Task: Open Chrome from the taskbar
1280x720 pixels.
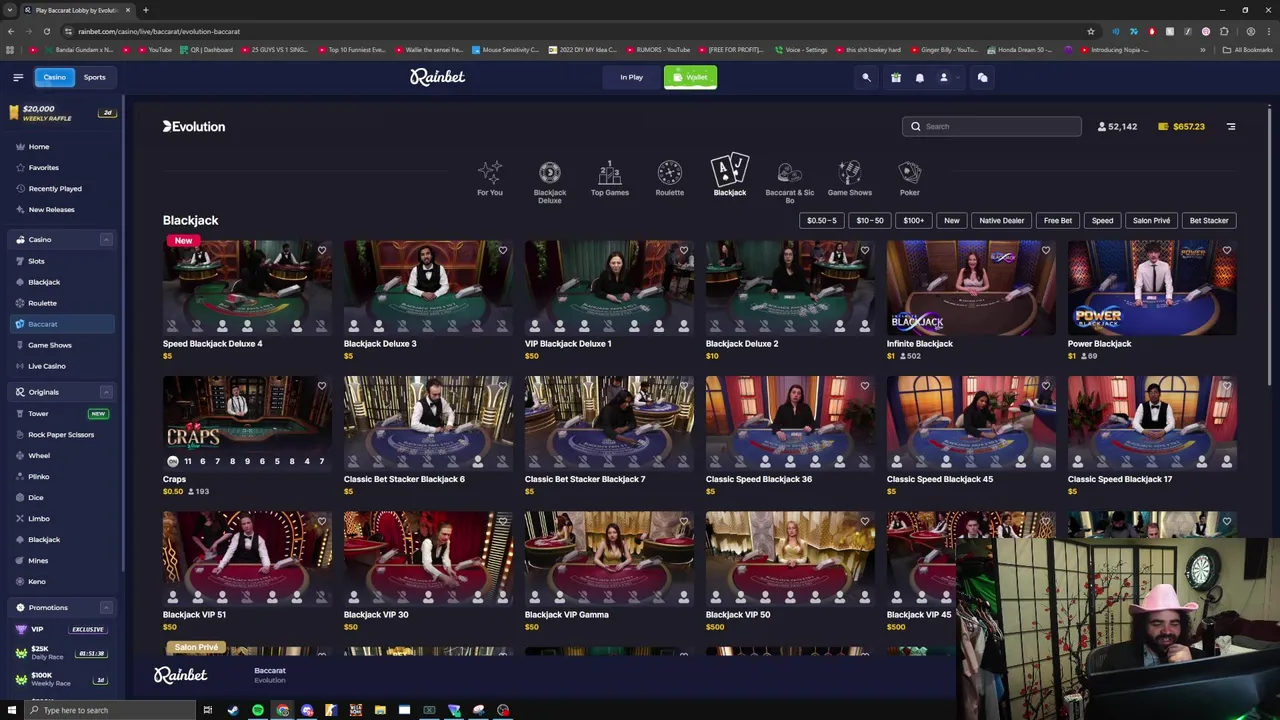Action: point(283,710)
